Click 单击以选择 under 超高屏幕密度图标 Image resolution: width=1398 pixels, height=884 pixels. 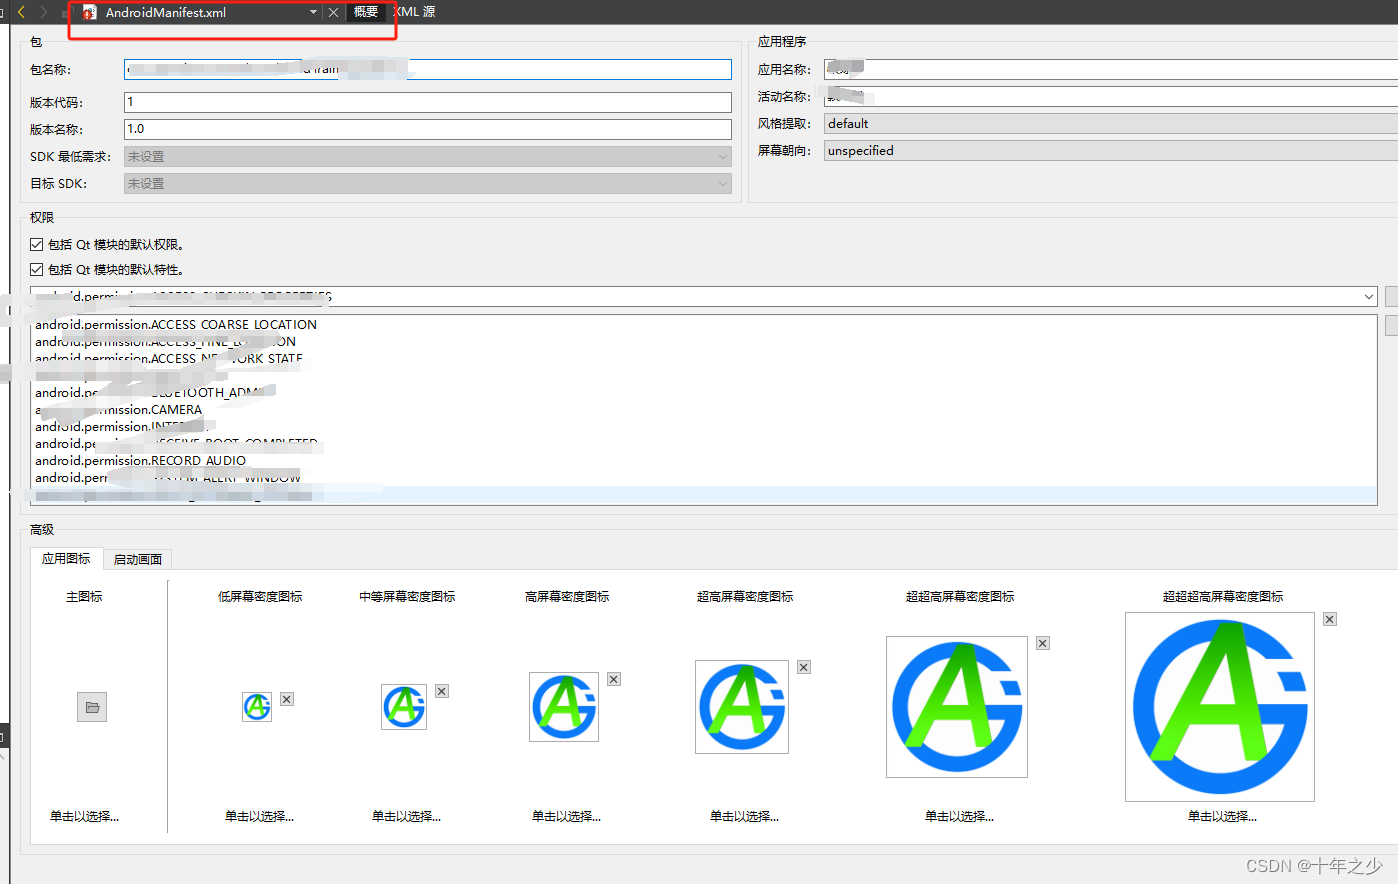[744, 816]
